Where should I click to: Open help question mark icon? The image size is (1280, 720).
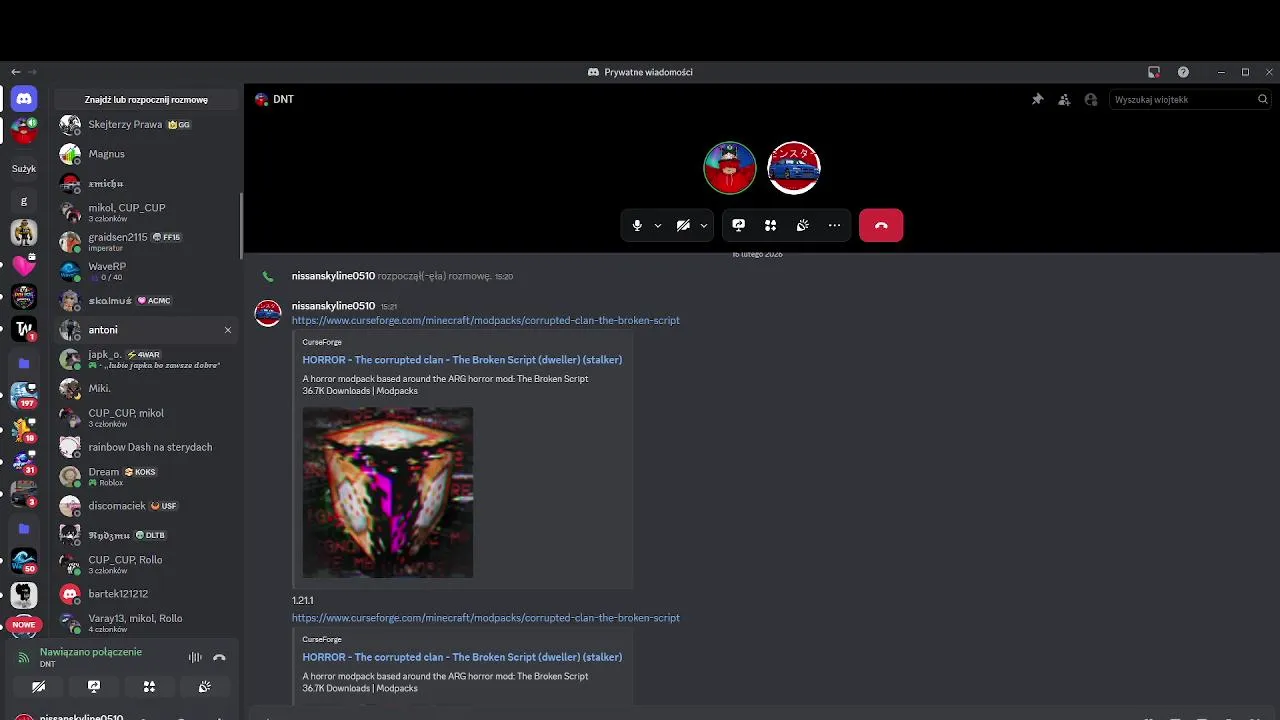(1183, 72)
